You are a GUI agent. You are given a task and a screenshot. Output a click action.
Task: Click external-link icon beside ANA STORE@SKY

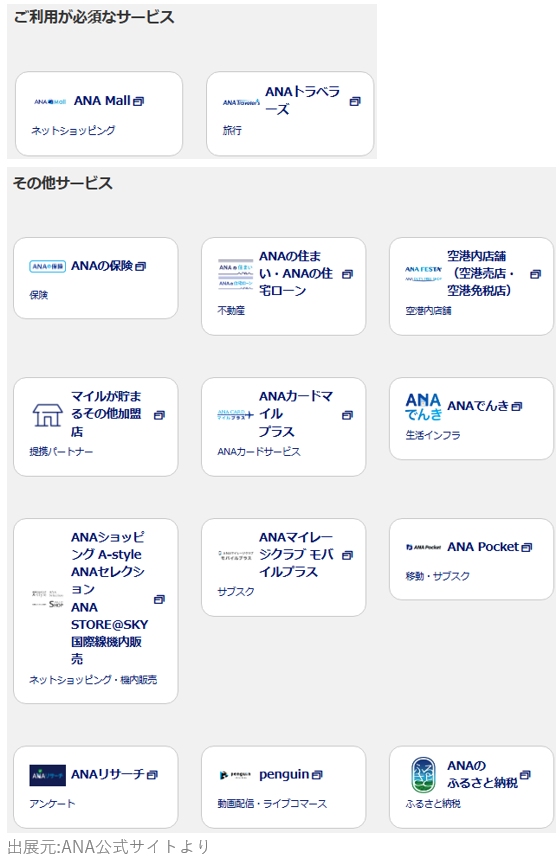pyautogui.click(x=159, y=599)
